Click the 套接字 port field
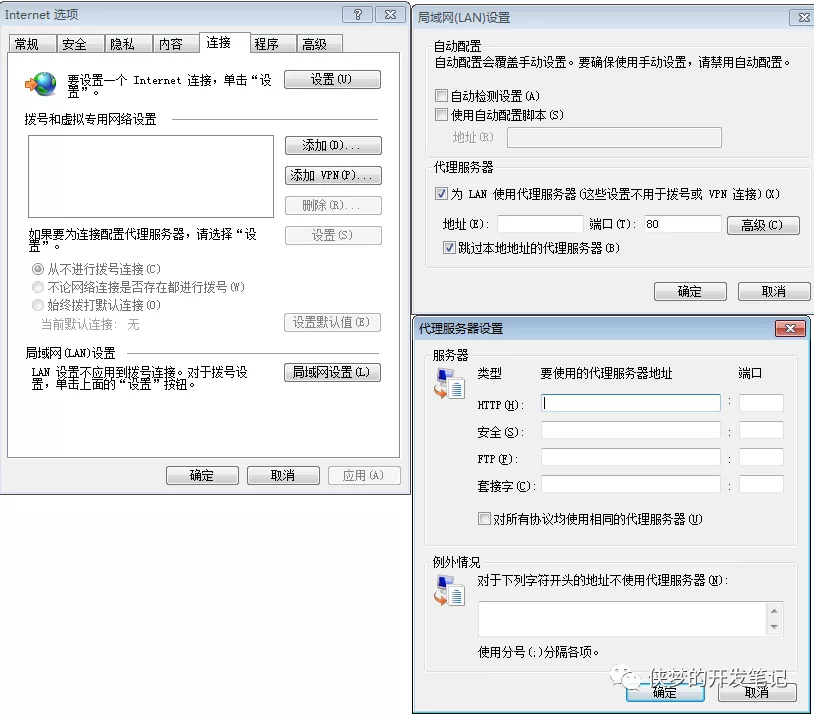Viewport: 814px width, 714px height. pyautogui.click(x=761, y=484)
